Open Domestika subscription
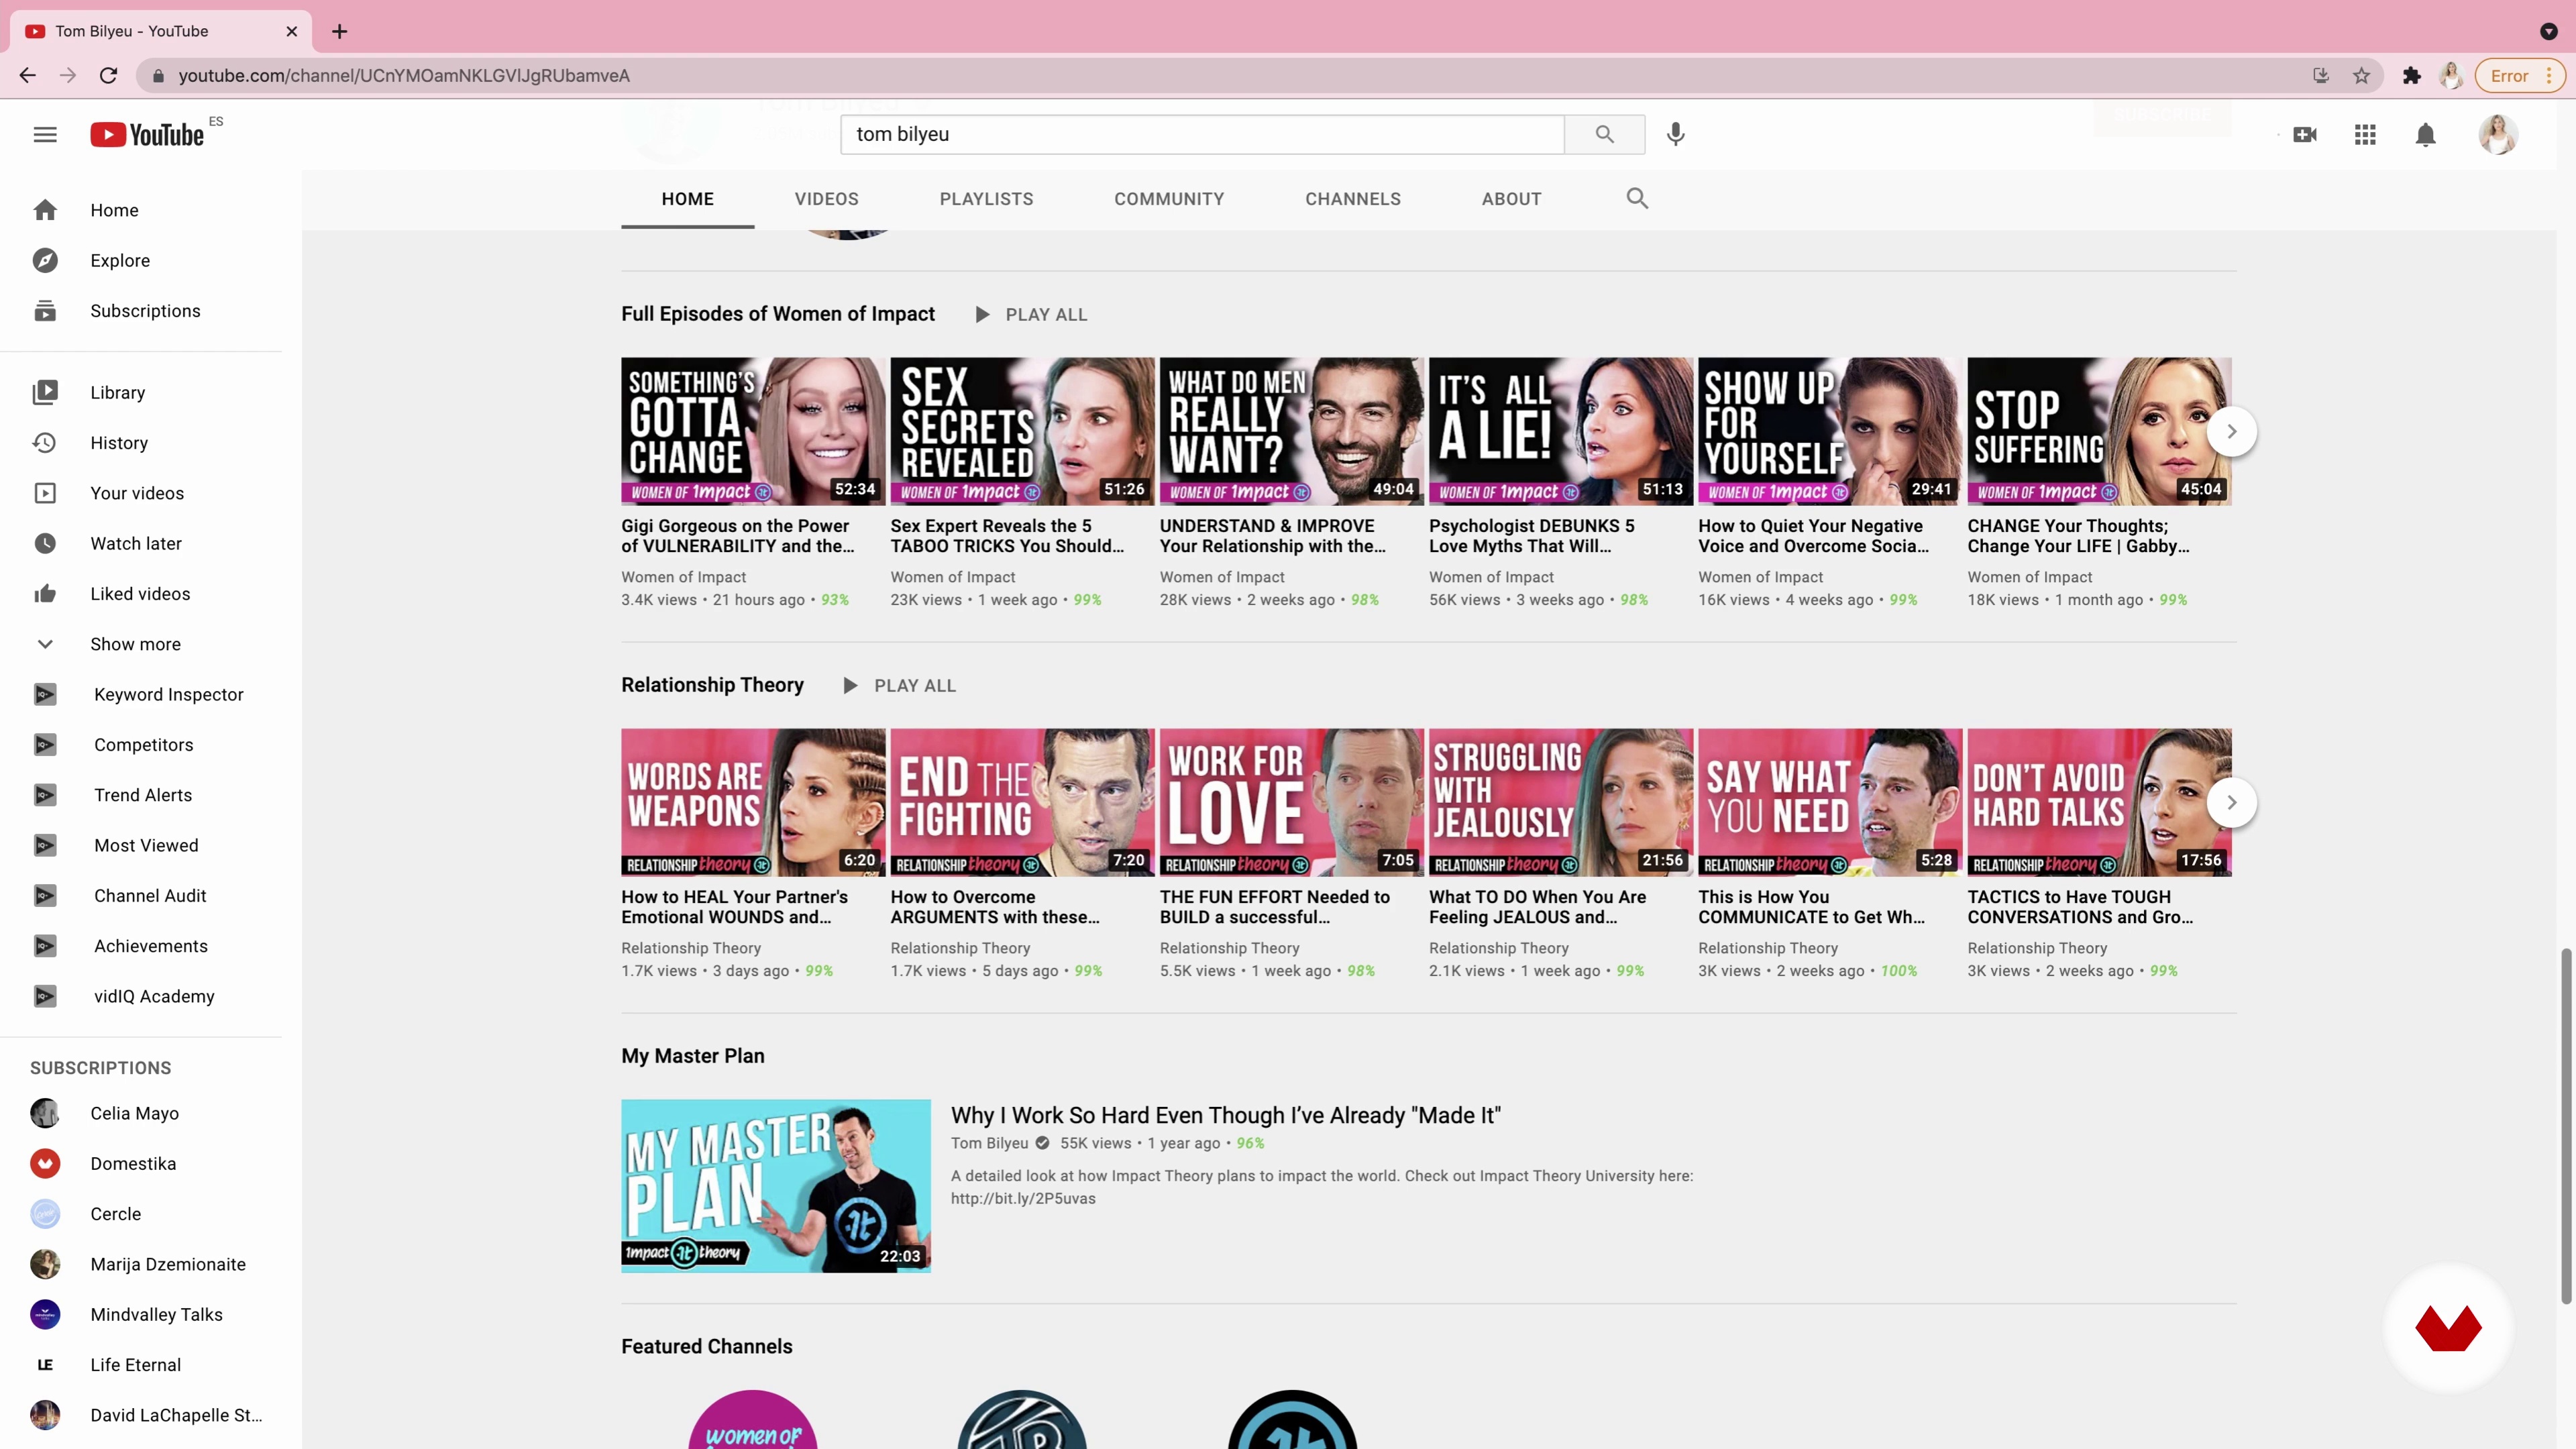The image size is (2576, 1449). click(x=141, y=1163)
